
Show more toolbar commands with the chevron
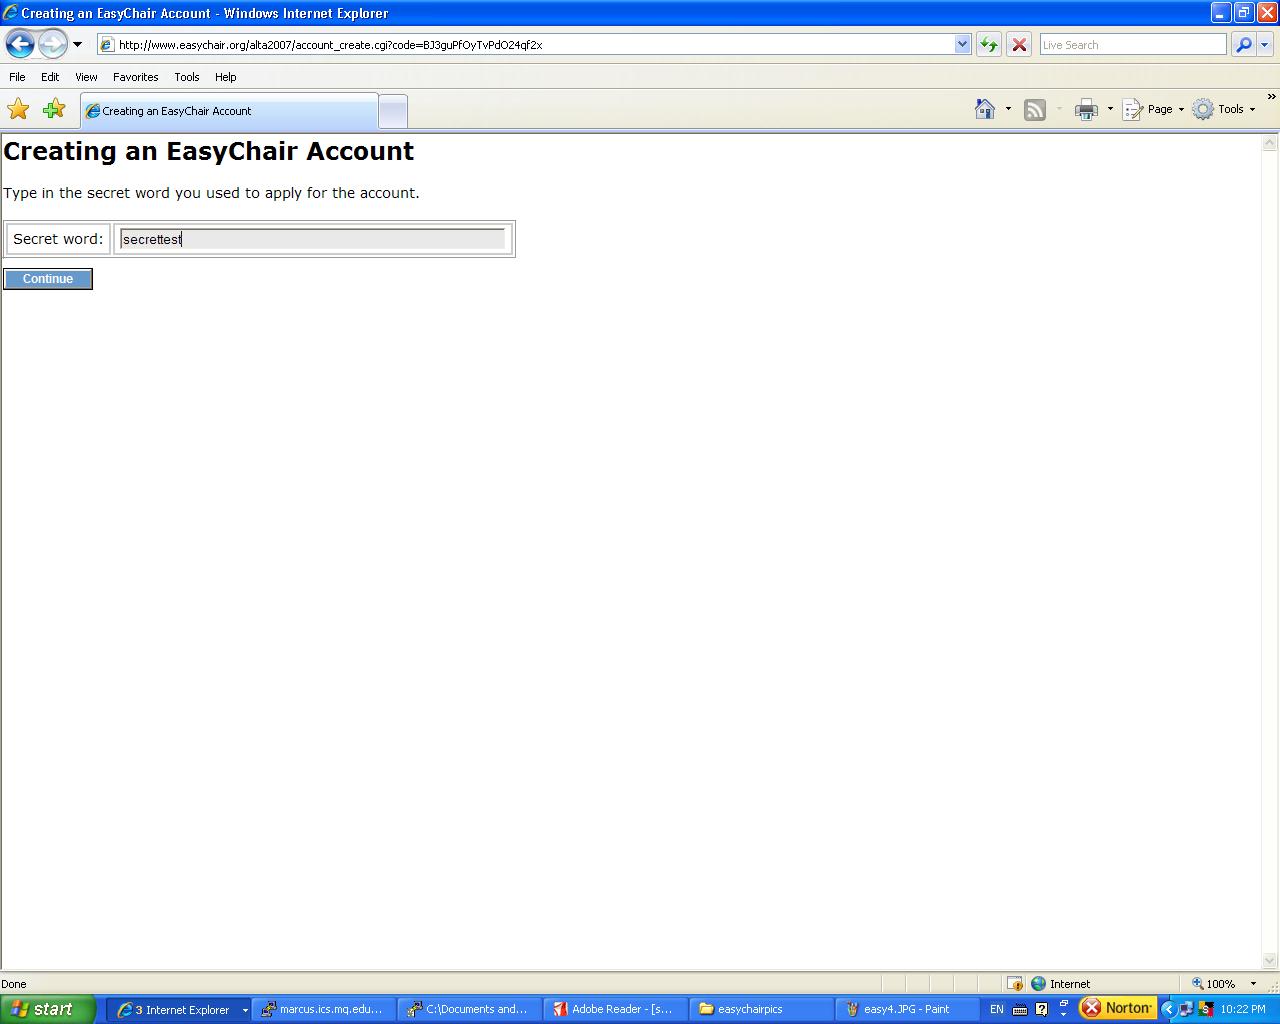point(1271,97)
